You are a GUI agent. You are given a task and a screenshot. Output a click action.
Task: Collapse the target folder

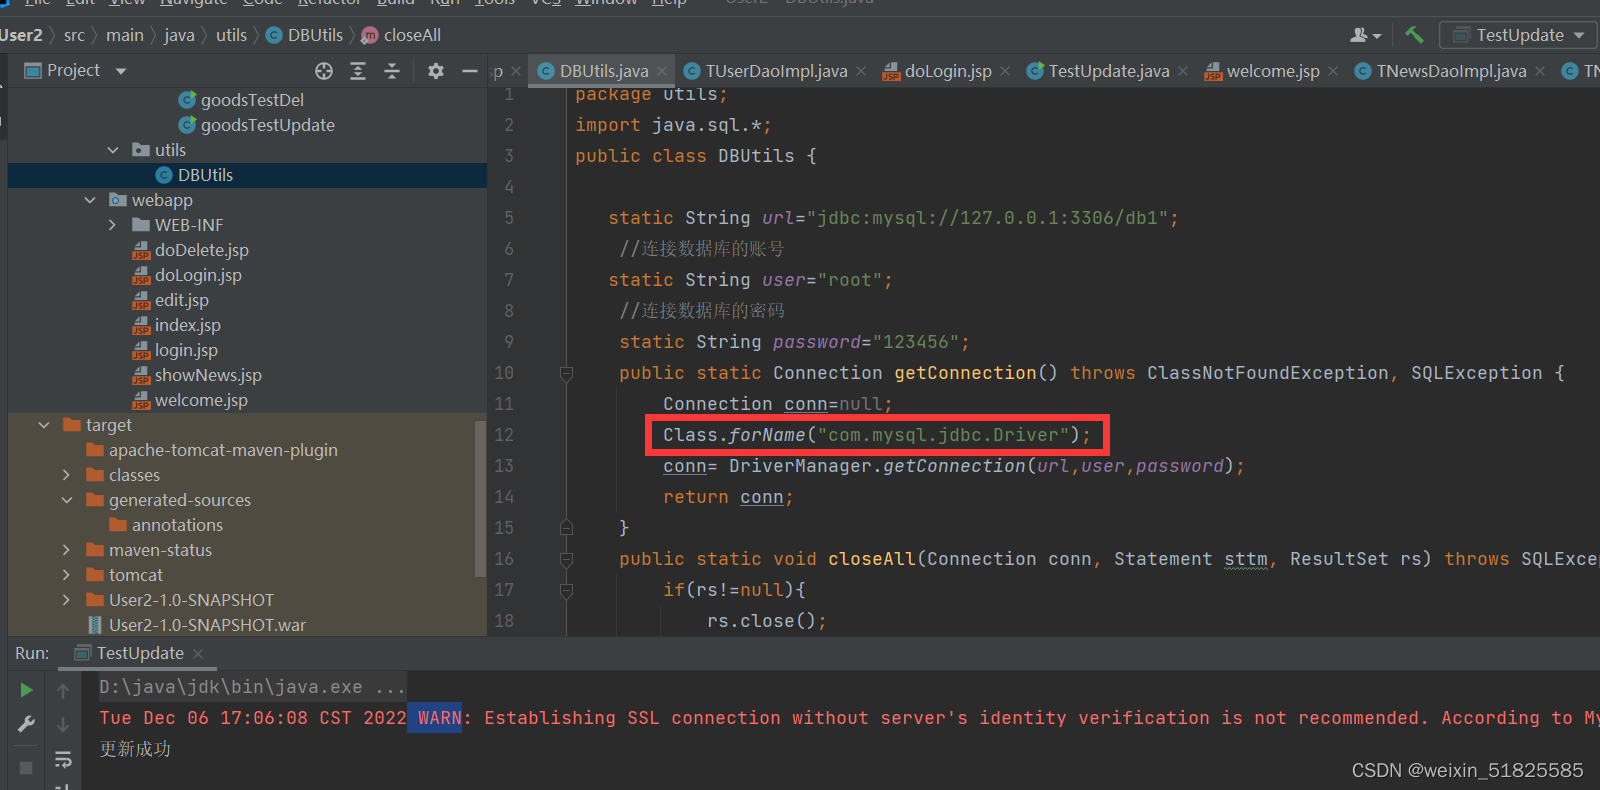pos(44,425)
